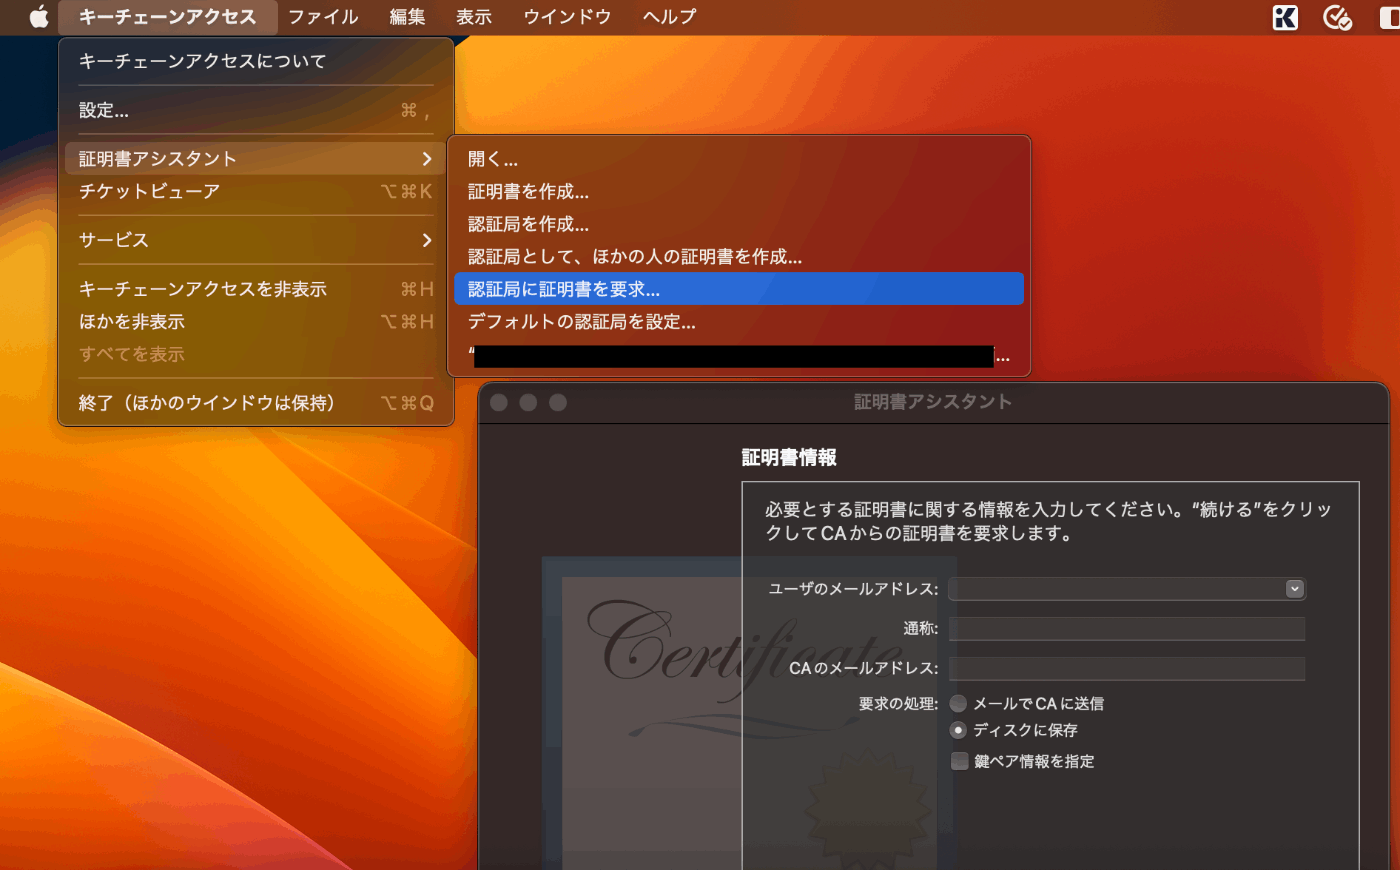Click the K icon in menu bar
This screenshot has width=1400, height=870.
1285,17
